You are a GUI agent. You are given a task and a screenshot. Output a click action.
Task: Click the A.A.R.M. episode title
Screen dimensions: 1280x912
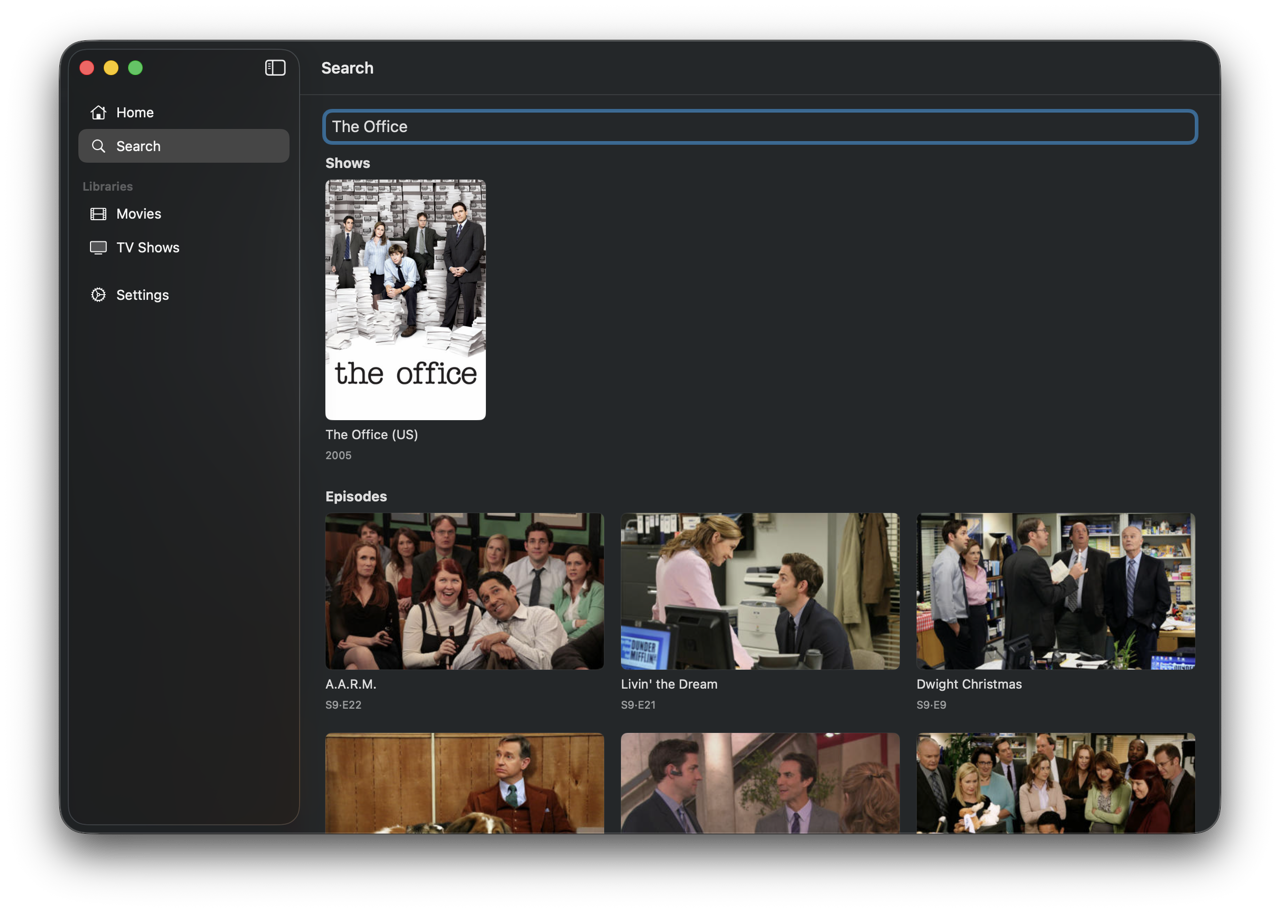(350, 684)
